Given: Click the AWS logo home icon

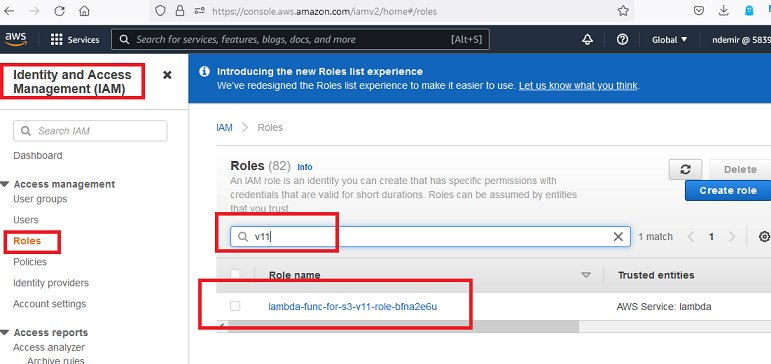Looking at the screenshot, I should (x=16, y=39).
